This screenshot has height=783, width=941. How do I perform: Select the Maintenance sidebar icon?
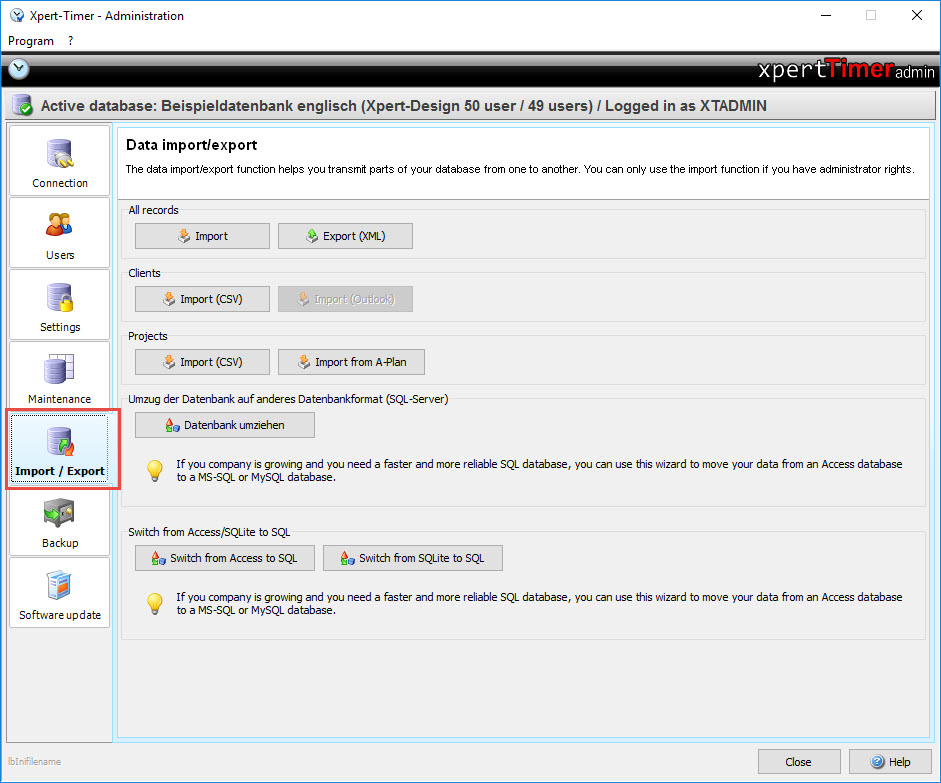coord(60,376)
